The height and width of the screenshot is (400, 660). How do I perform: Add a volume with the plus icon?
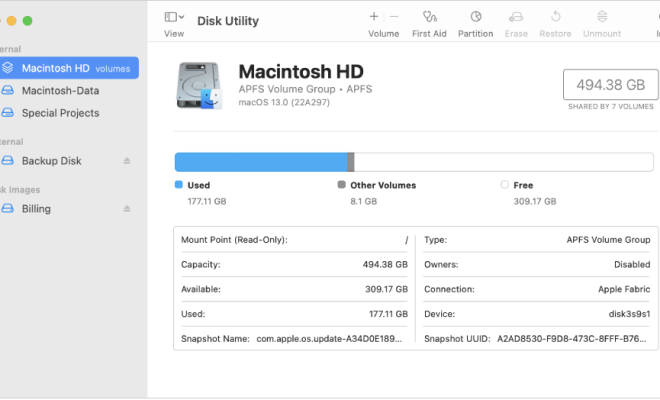(x=374, y=16)
